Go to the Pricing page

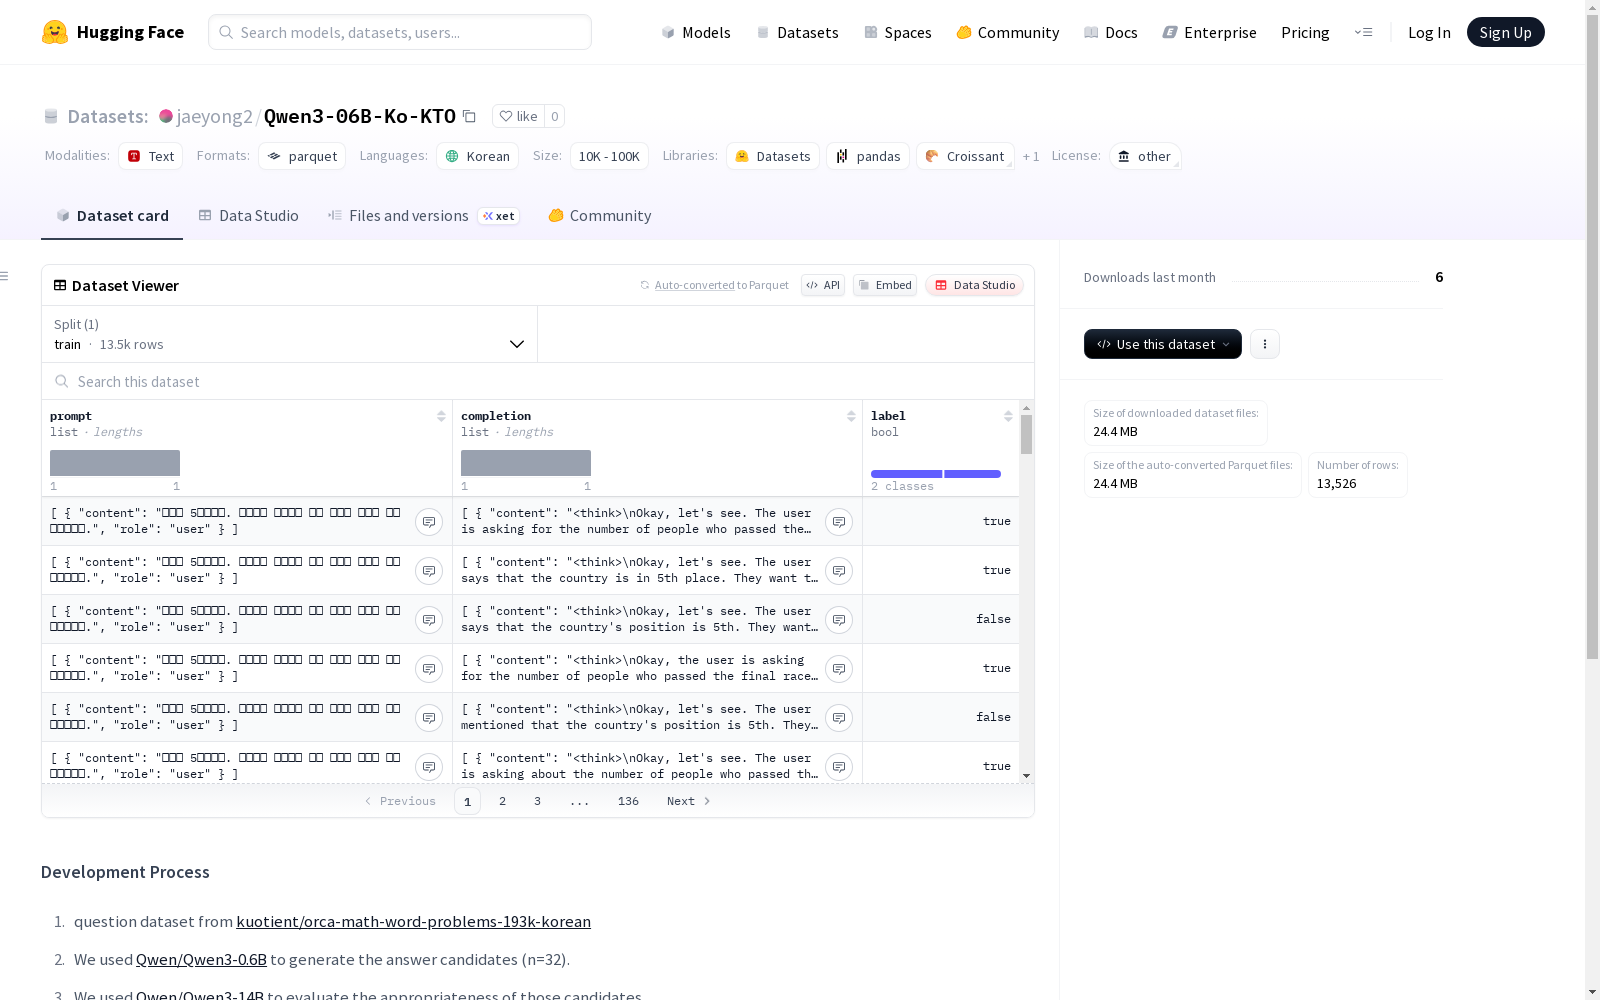(x=1305, y=32)
